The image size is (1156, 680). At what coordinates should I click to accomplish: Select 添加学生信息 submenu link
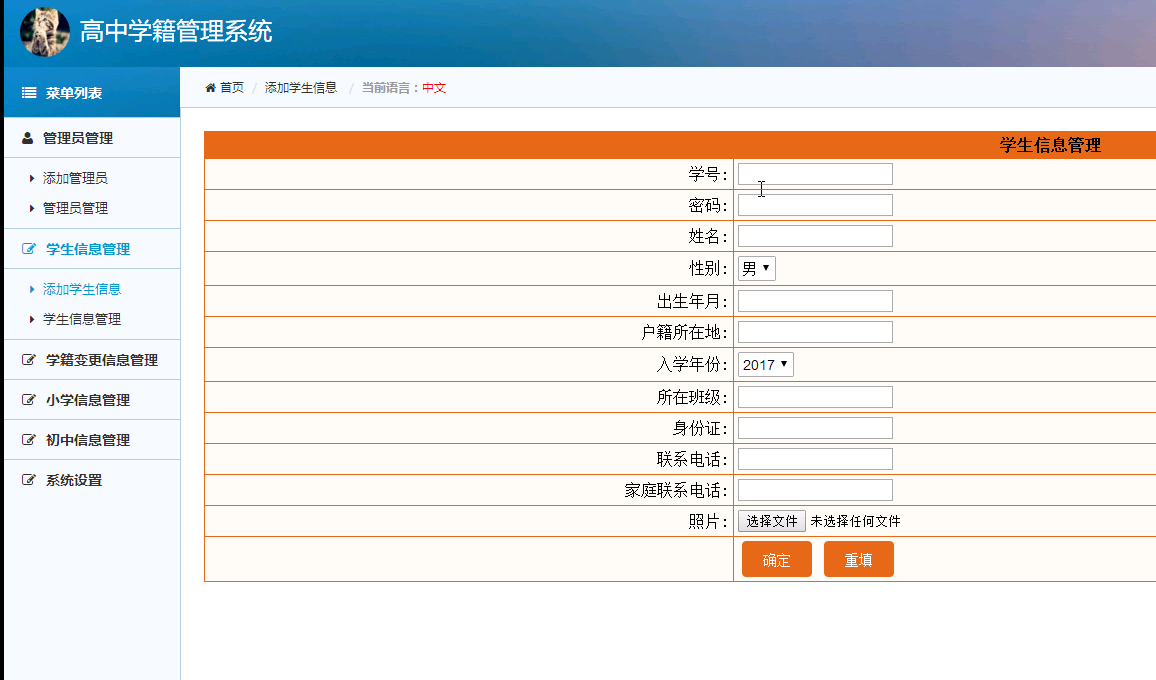tap(82, 289)
